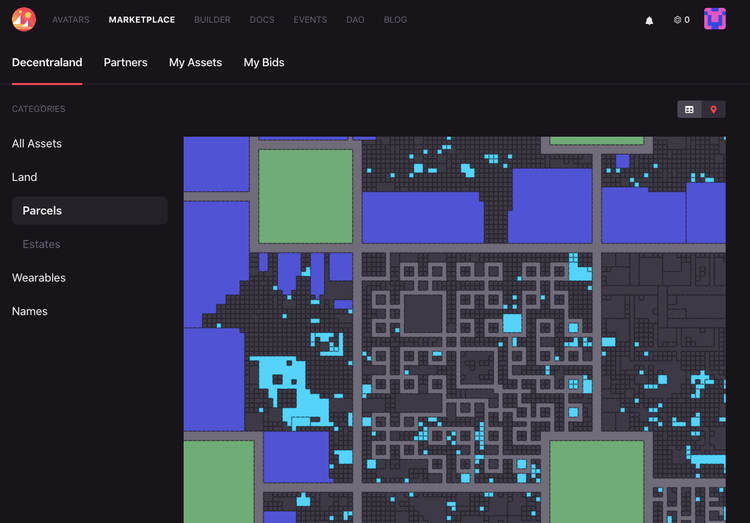Open the MARKETPLACE nav item

point(142,20)
